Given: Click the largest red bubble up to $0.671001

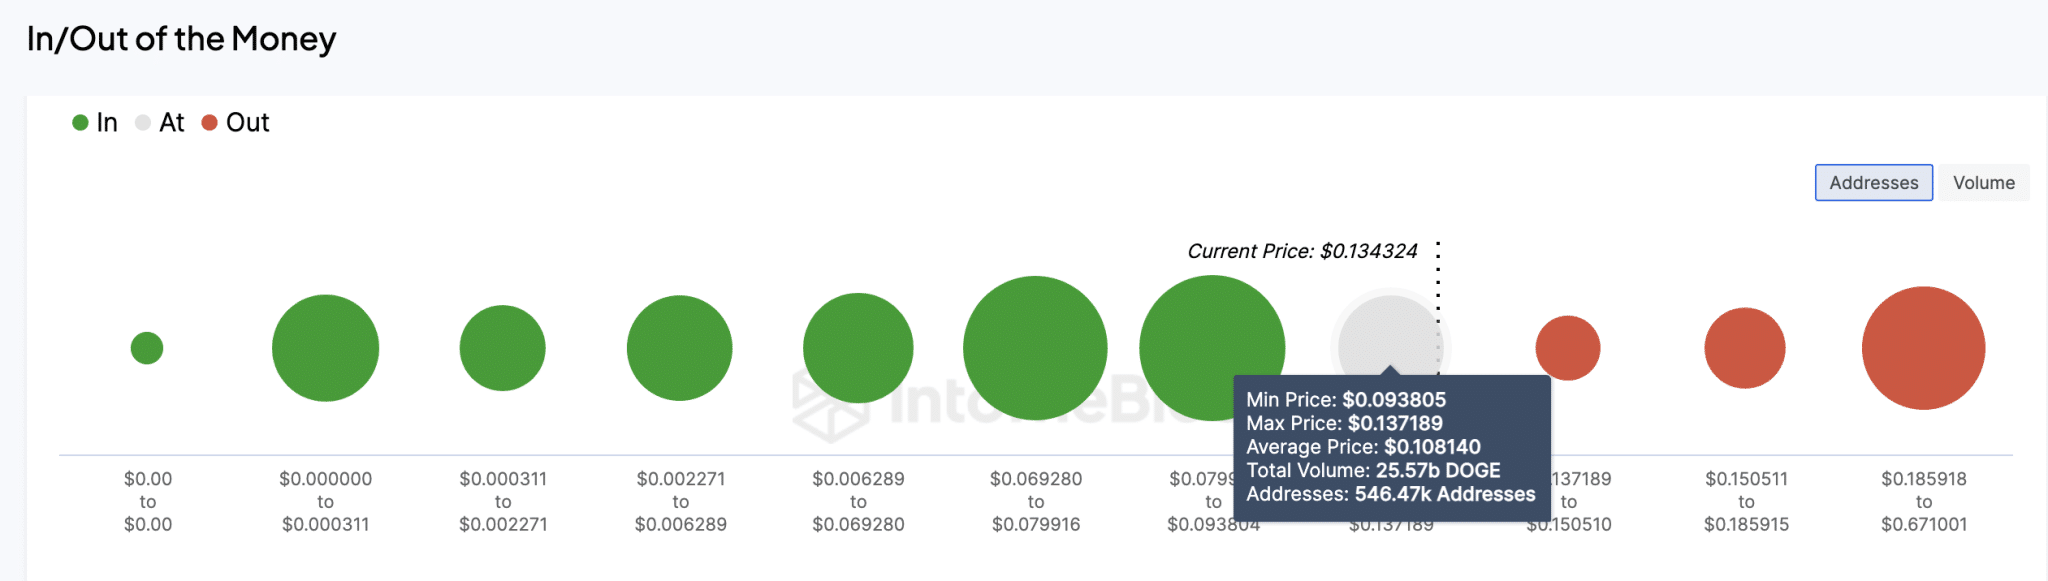Looking at the screenshot, I should pos(1923,348).
